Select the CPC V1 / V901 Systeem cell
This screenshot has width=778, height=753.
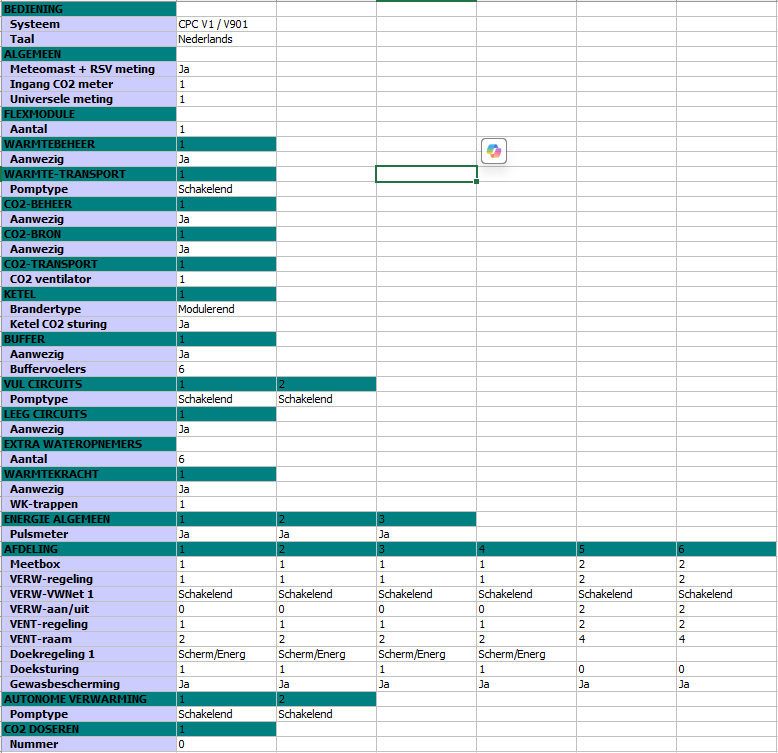tap(225, 24)
